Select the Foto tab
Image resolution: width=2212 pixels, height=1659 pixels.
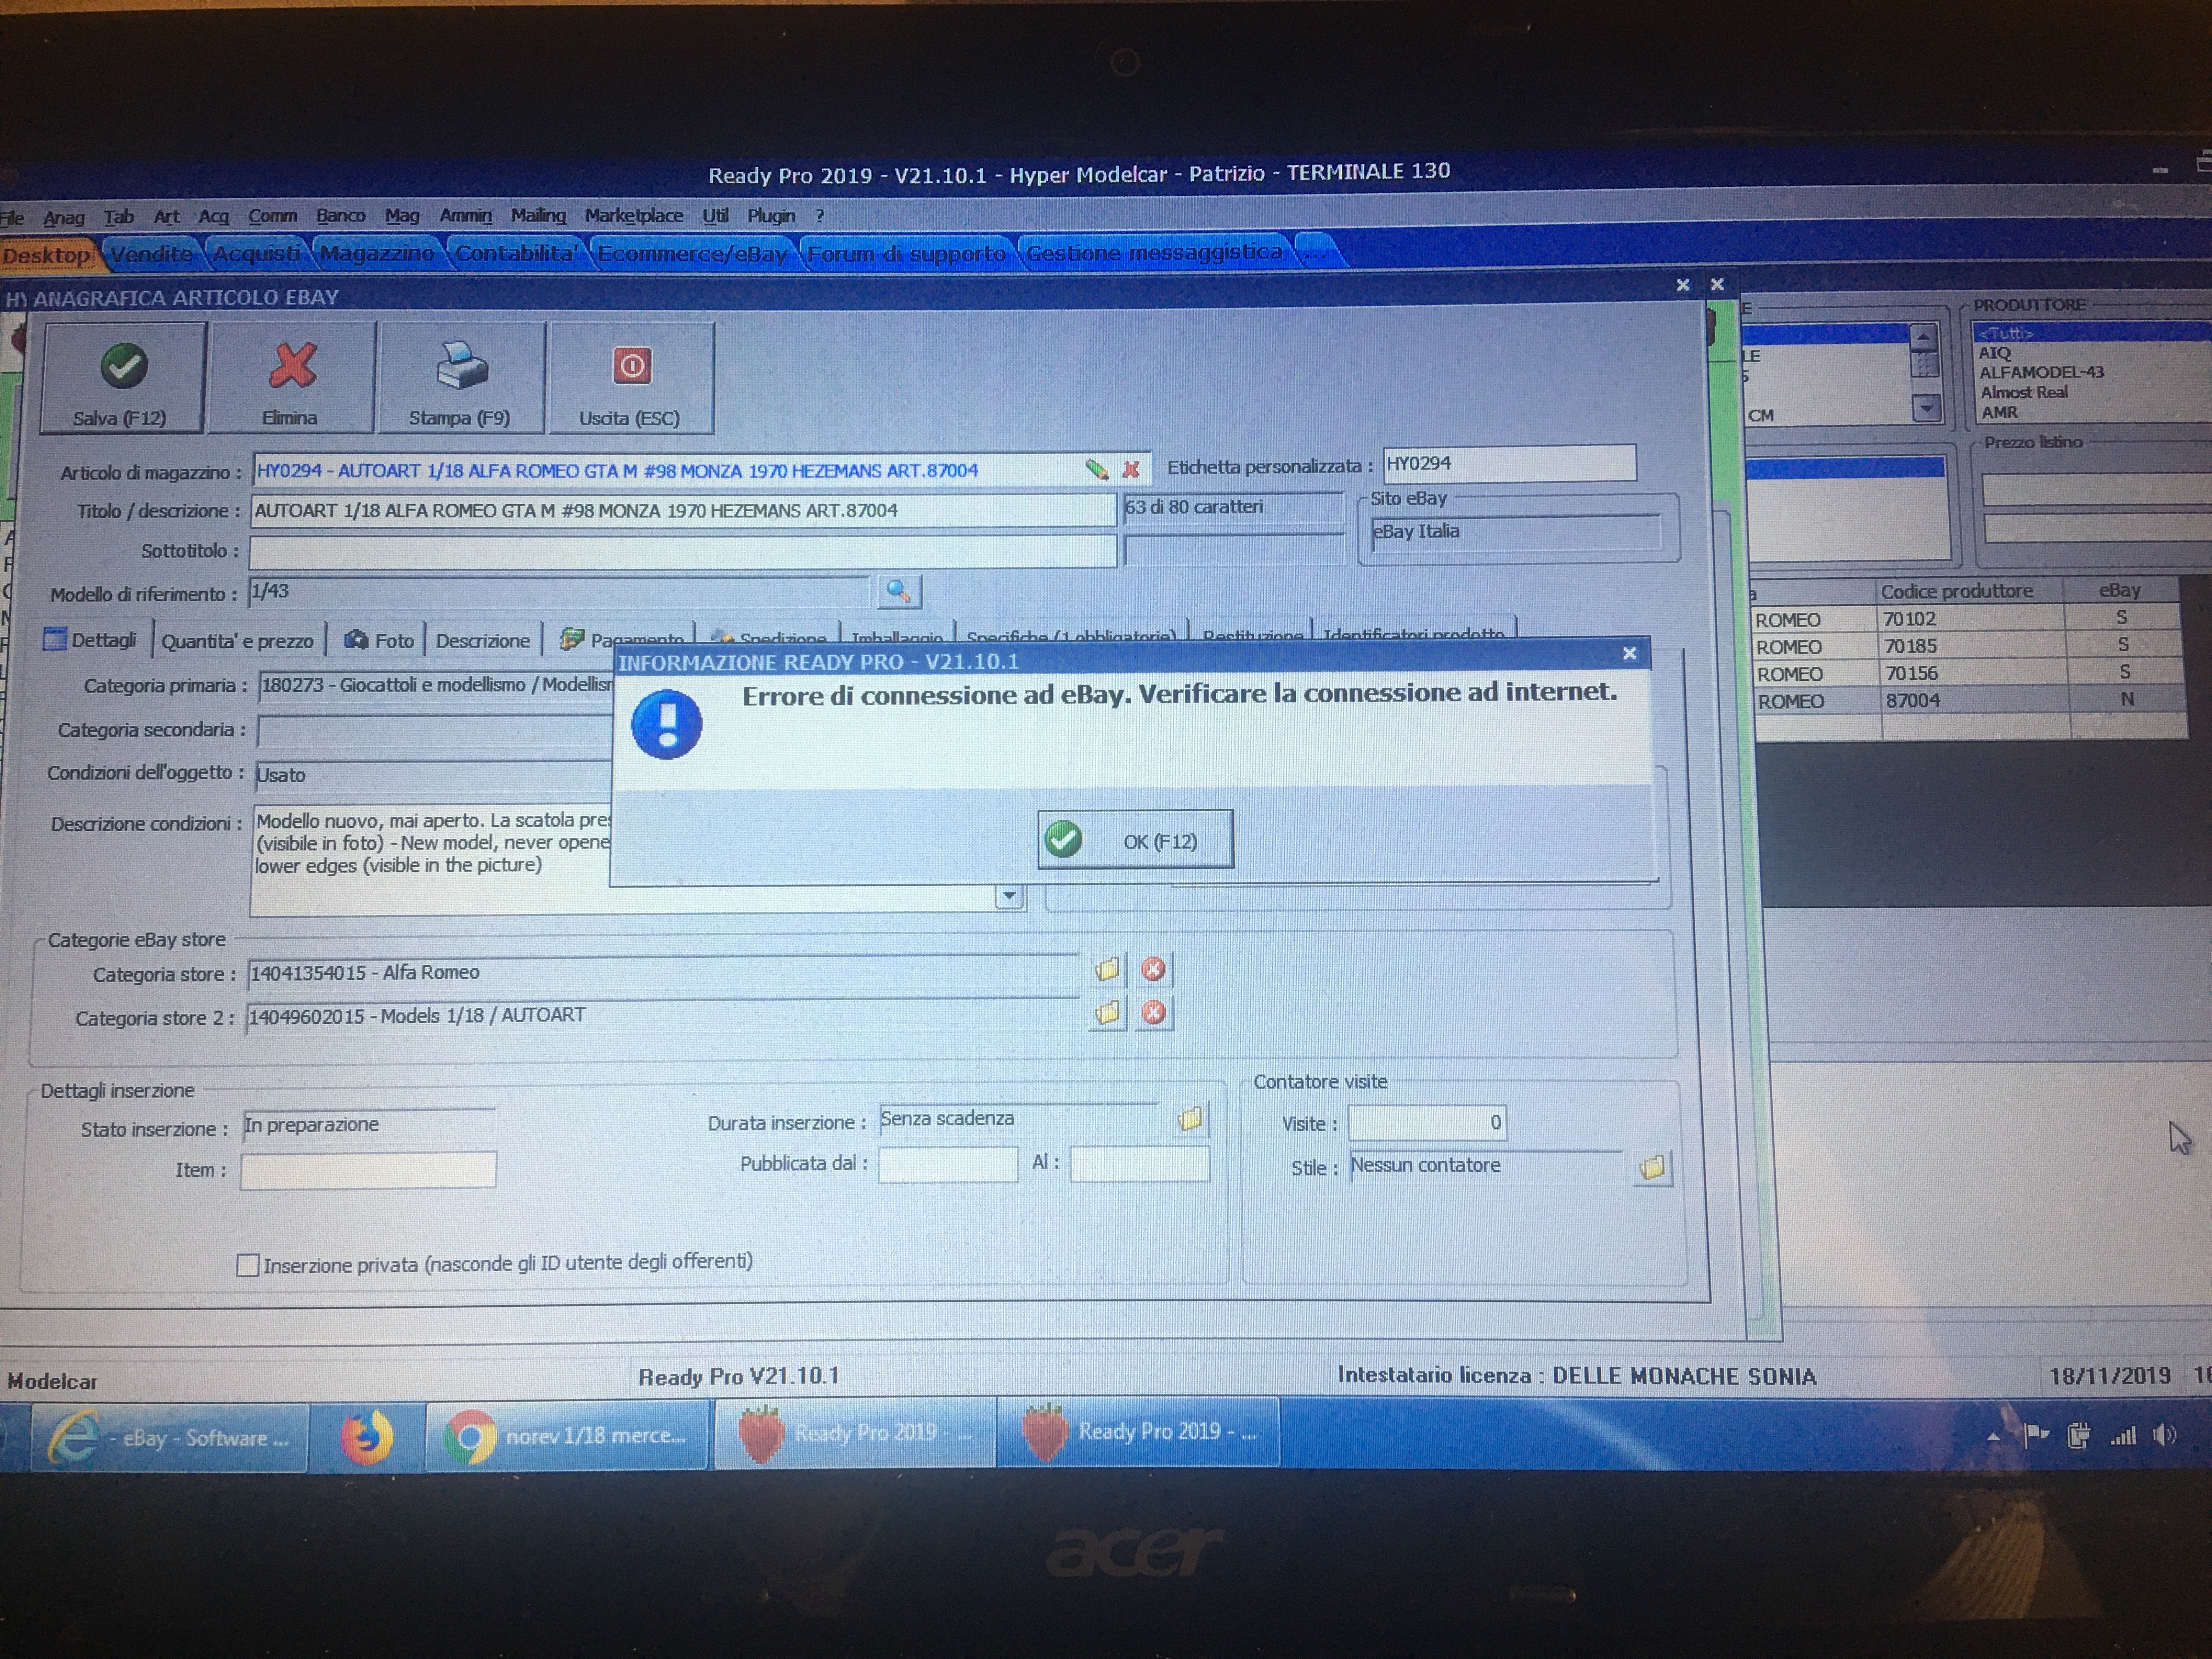click(379, 640)
